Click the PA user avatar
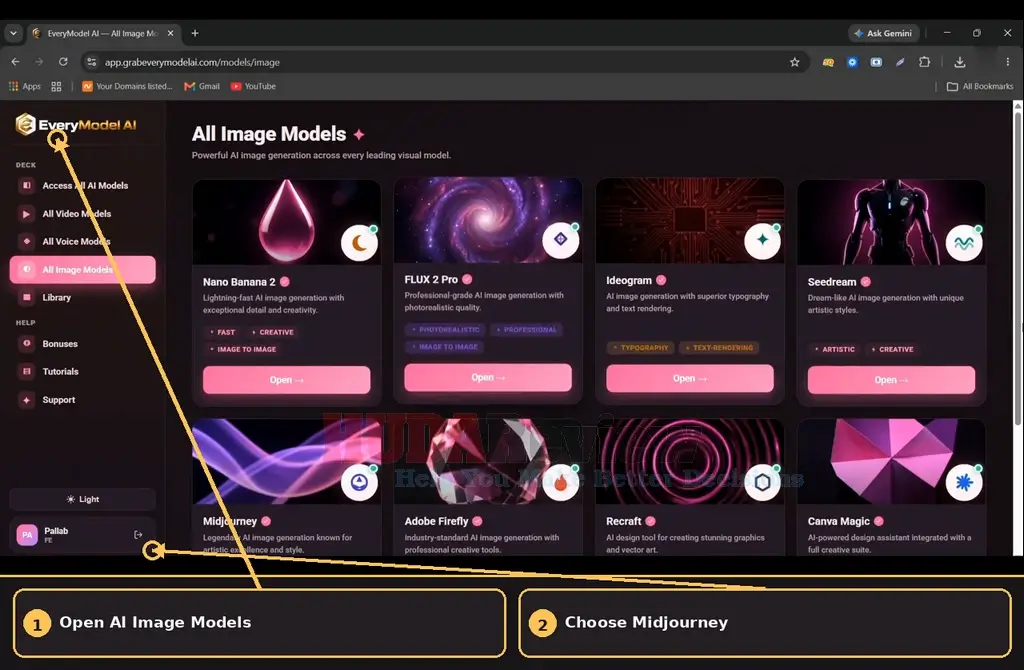The height and width of the screenshot is (670, 1024). tap(27, 535)
